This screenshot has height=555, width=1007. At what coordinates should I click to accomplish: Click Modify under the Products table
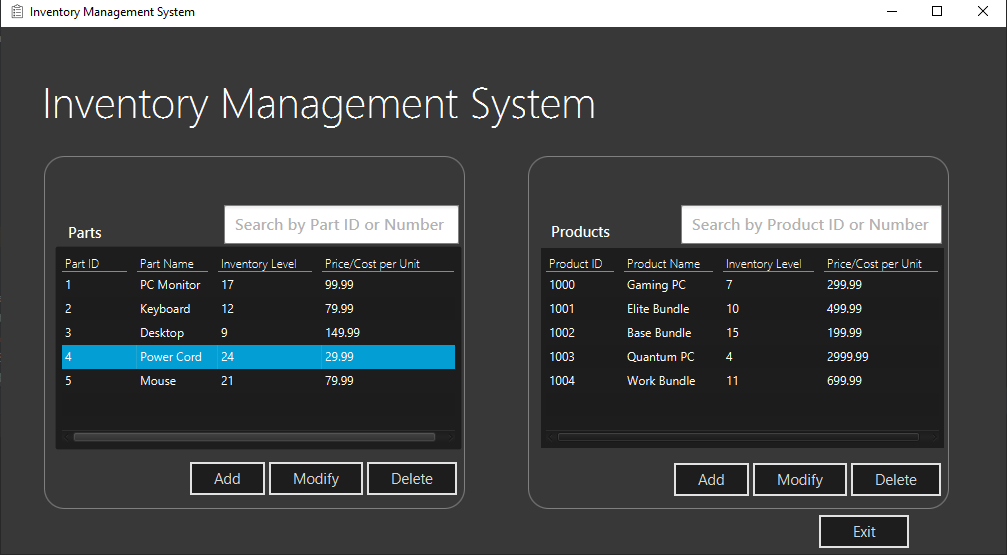(x=800, y=480)
